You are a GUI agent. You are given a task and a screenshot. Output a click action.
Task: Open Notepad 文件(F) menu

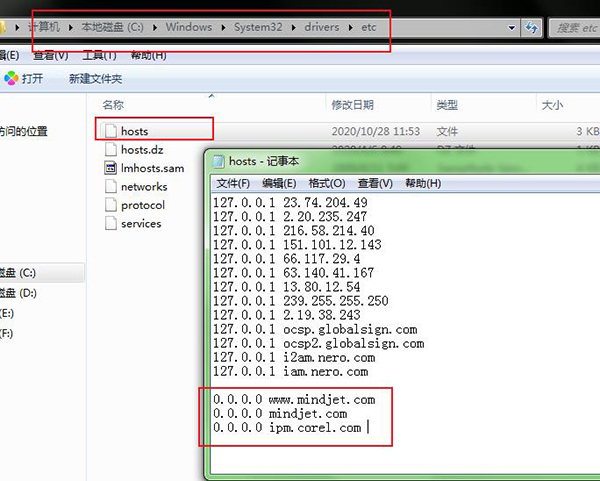(x=233, y=183)
